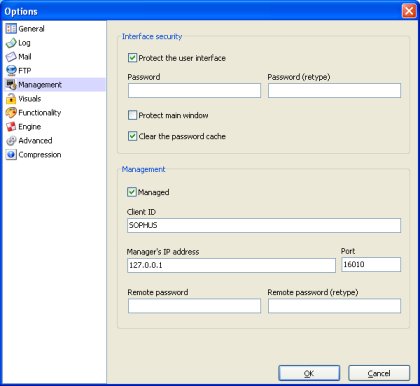The height and width of the screenshot is (386, 420).
Task: Open the Engine settings icon
Action: click(x=11, y=127)
